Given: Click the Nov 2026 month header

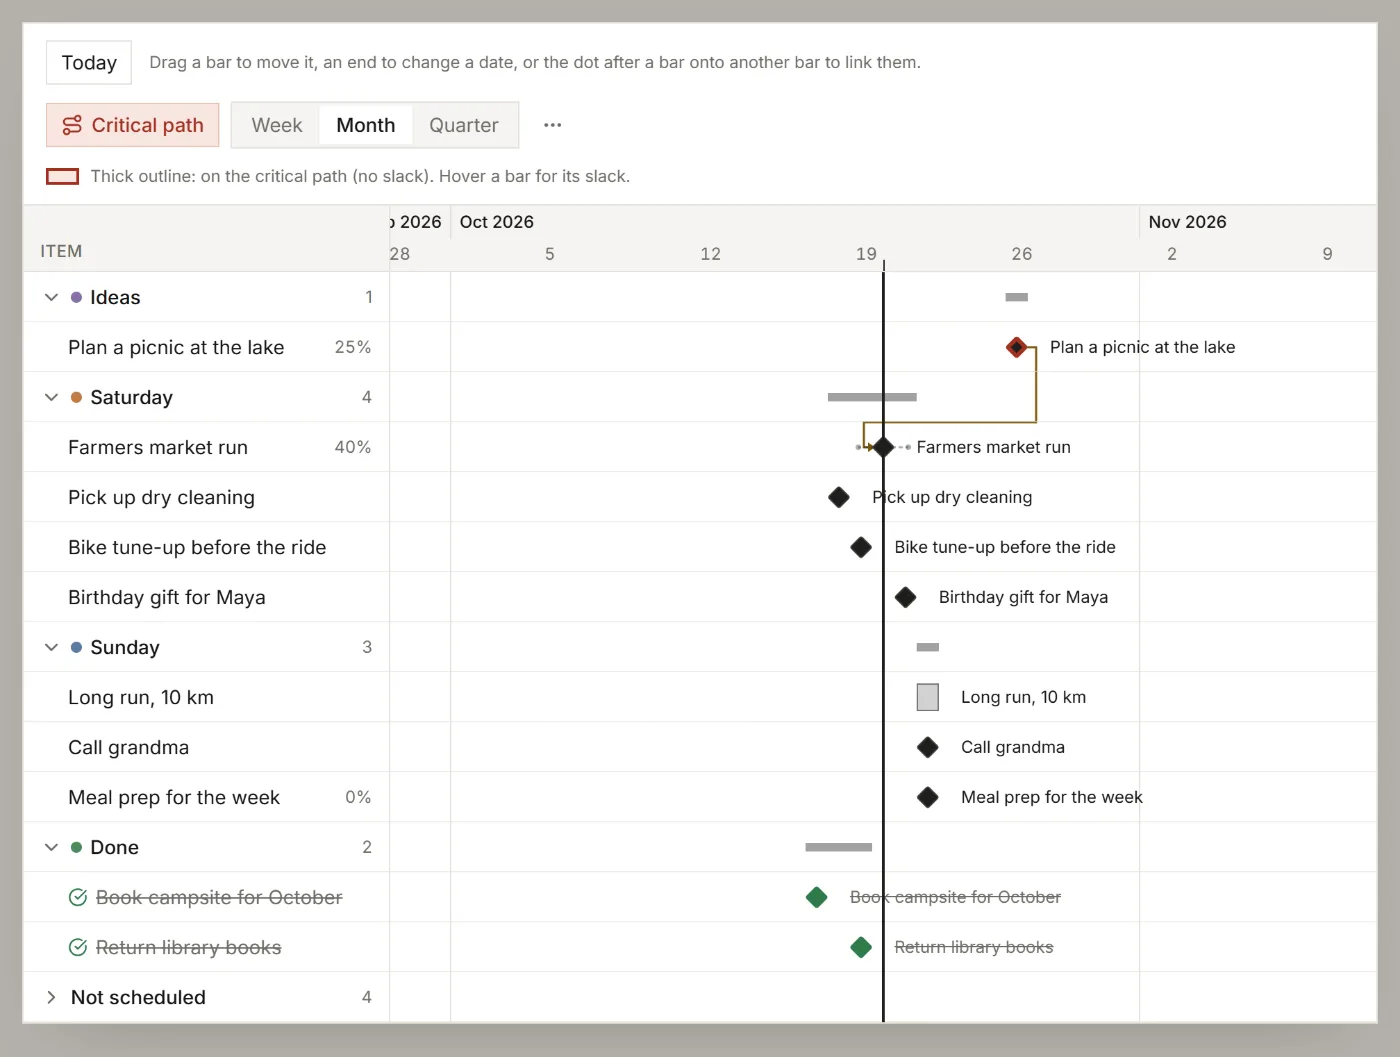Looking at the screenshot, I should click(x=1187, y=222).
